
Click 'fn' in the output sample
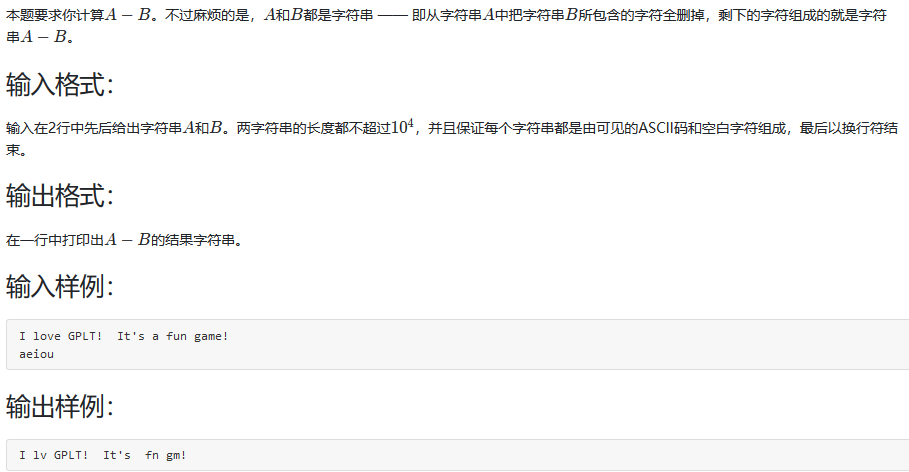pyautogui.click(x=152, y=455)
